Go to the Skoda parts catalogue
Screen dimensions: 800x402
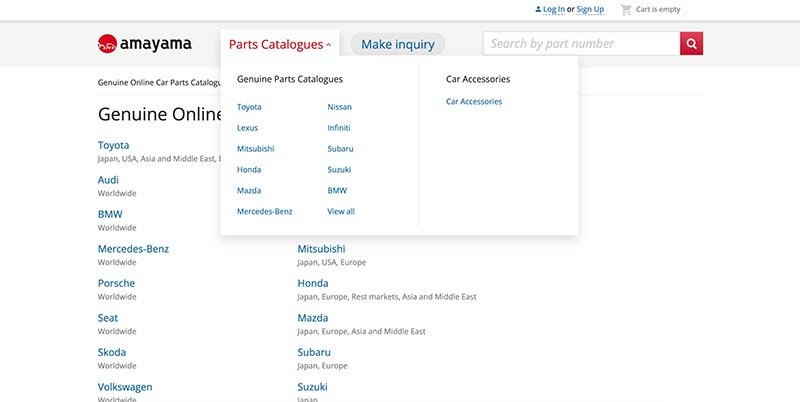pos(112,352)
